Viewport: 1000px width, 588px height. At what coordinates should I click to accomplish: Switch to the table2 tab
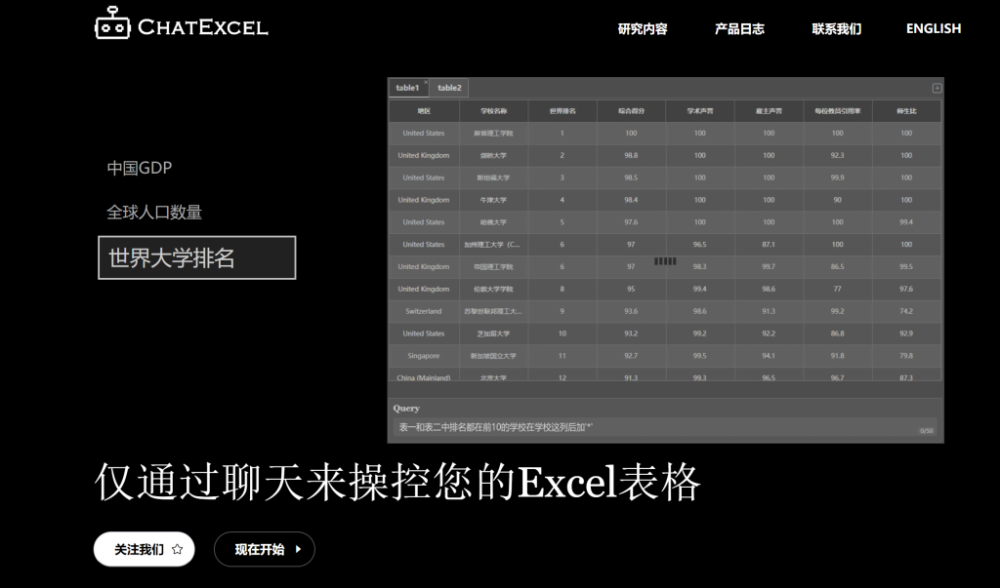[450, 88]
